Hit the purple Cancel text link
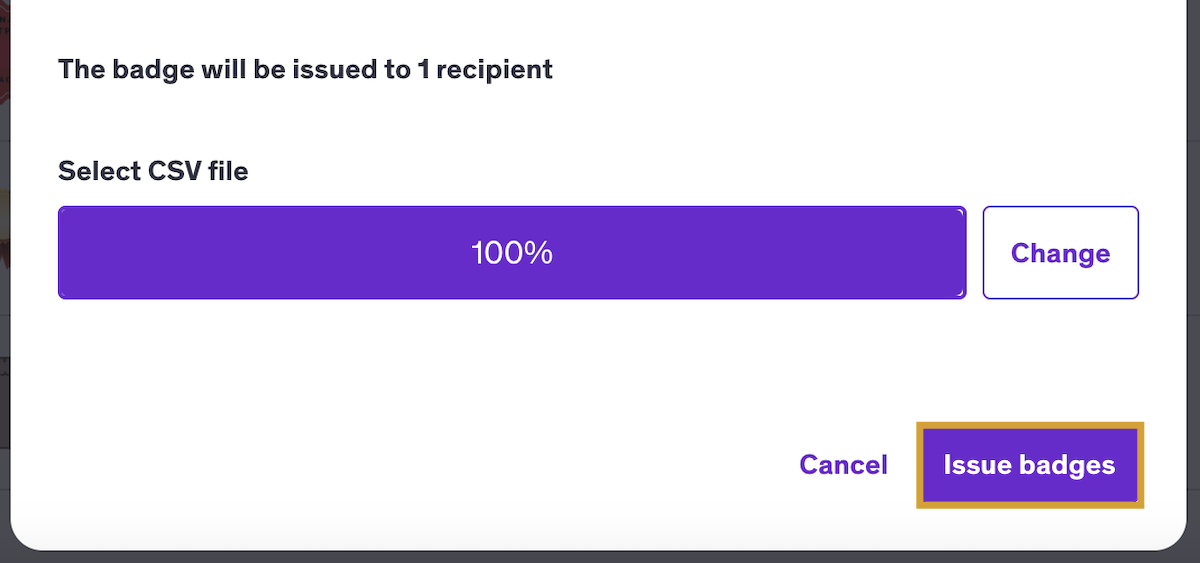This screenshot has height=563, width=1200. pos(843,465)
